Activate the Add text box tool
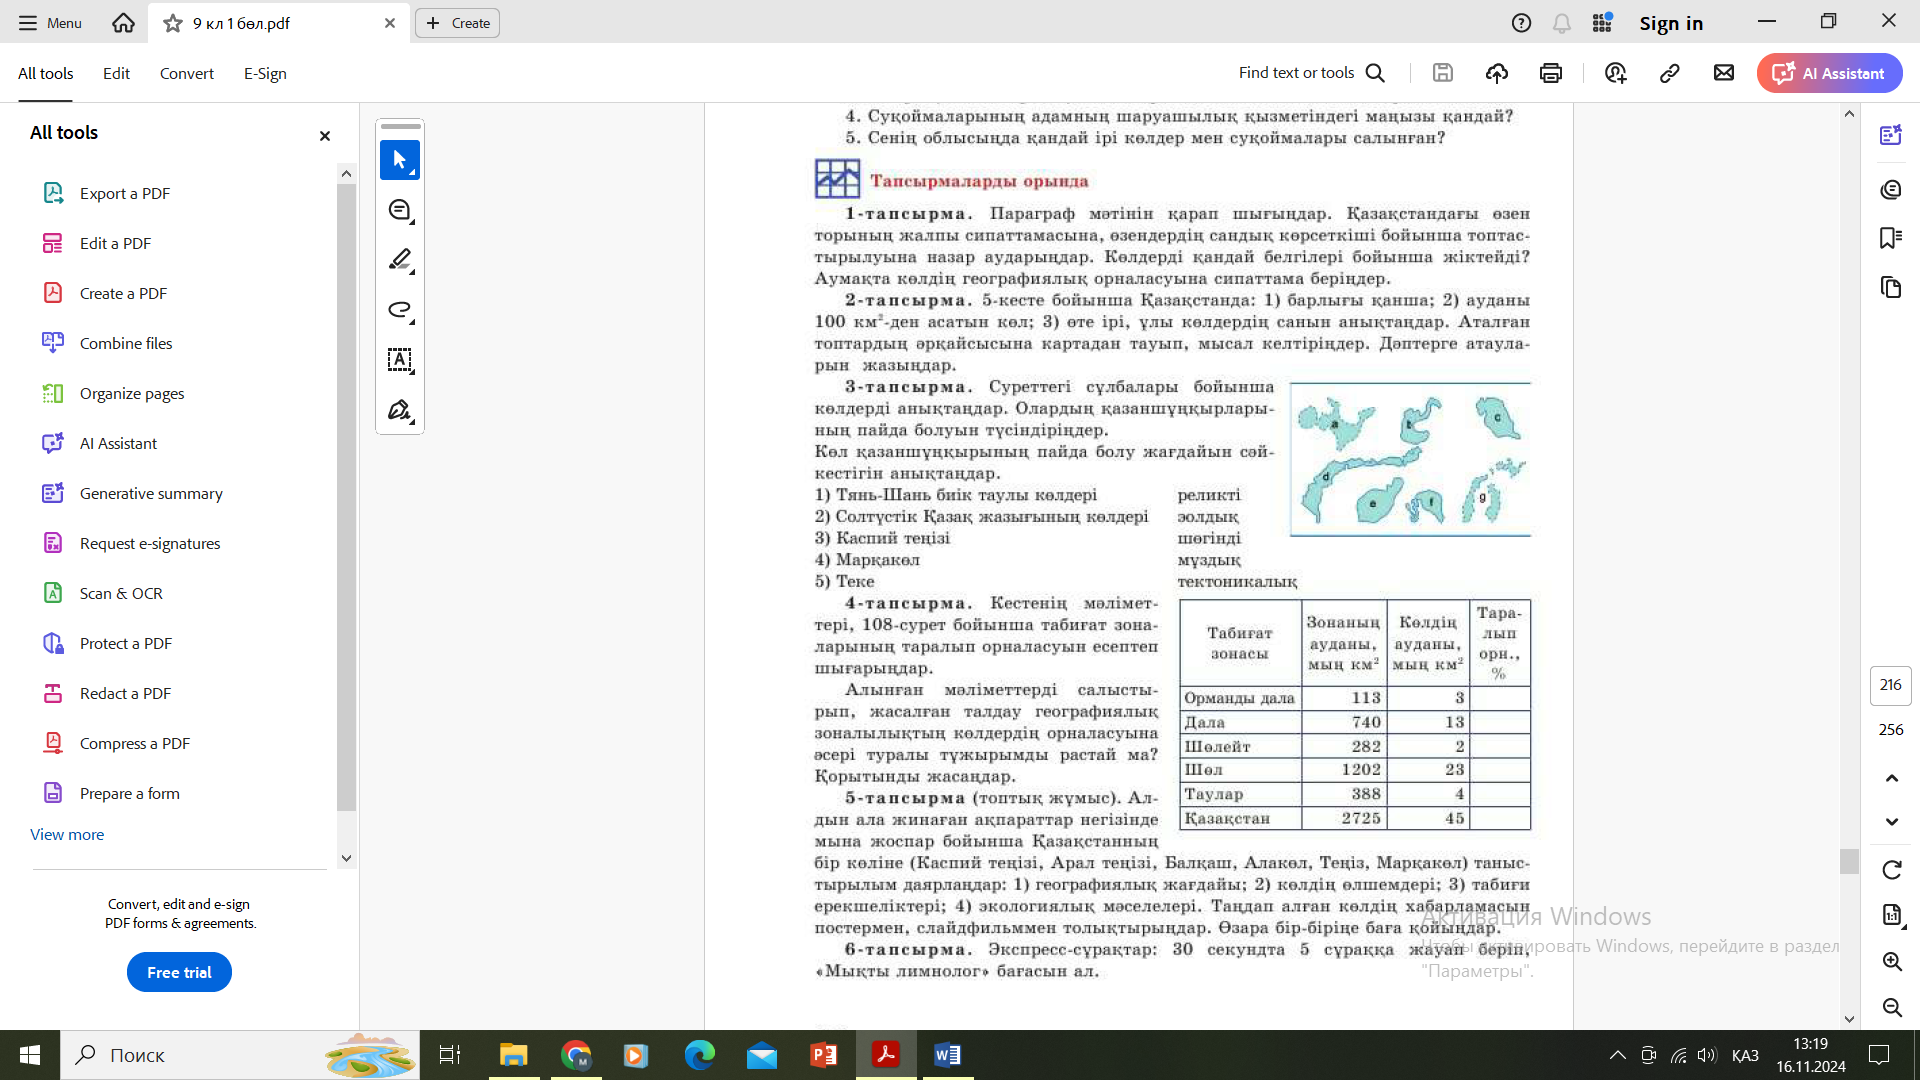Screen dimensions: 1920x1080 tap(399, 360)
